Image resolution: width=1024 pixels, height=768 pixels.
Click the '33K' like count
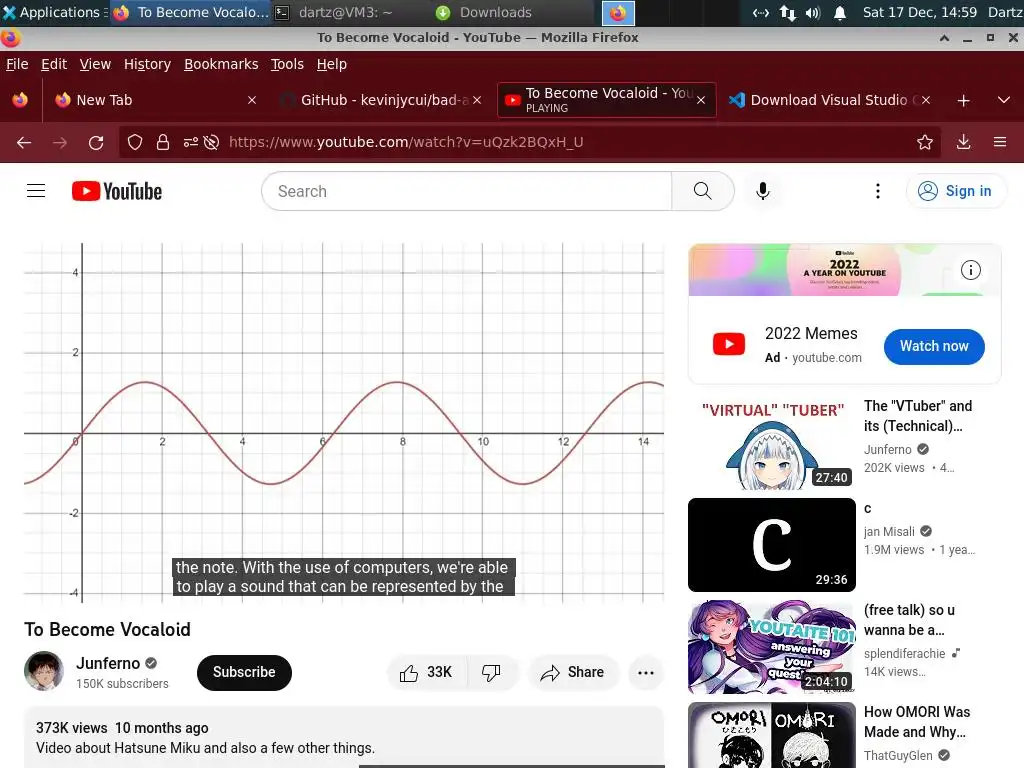[x=440, y=673]
